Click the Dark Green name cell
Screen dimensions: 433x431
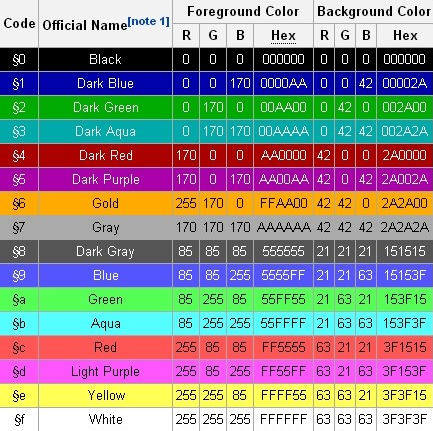[x=105, y=107]
